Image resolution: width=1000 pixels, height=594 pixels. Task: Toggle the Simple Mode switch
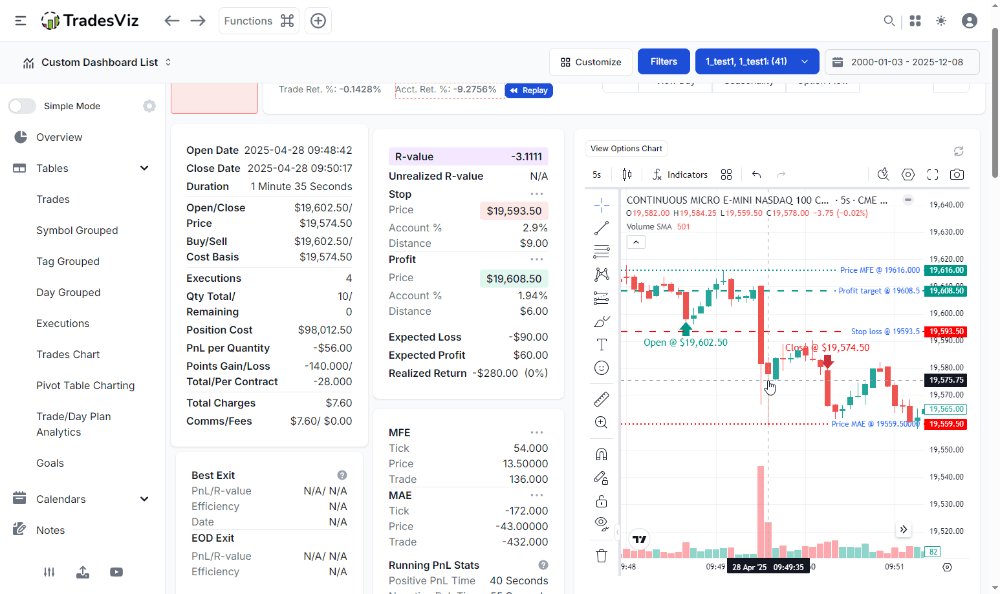pyautogui.click(x=22, y=106)
